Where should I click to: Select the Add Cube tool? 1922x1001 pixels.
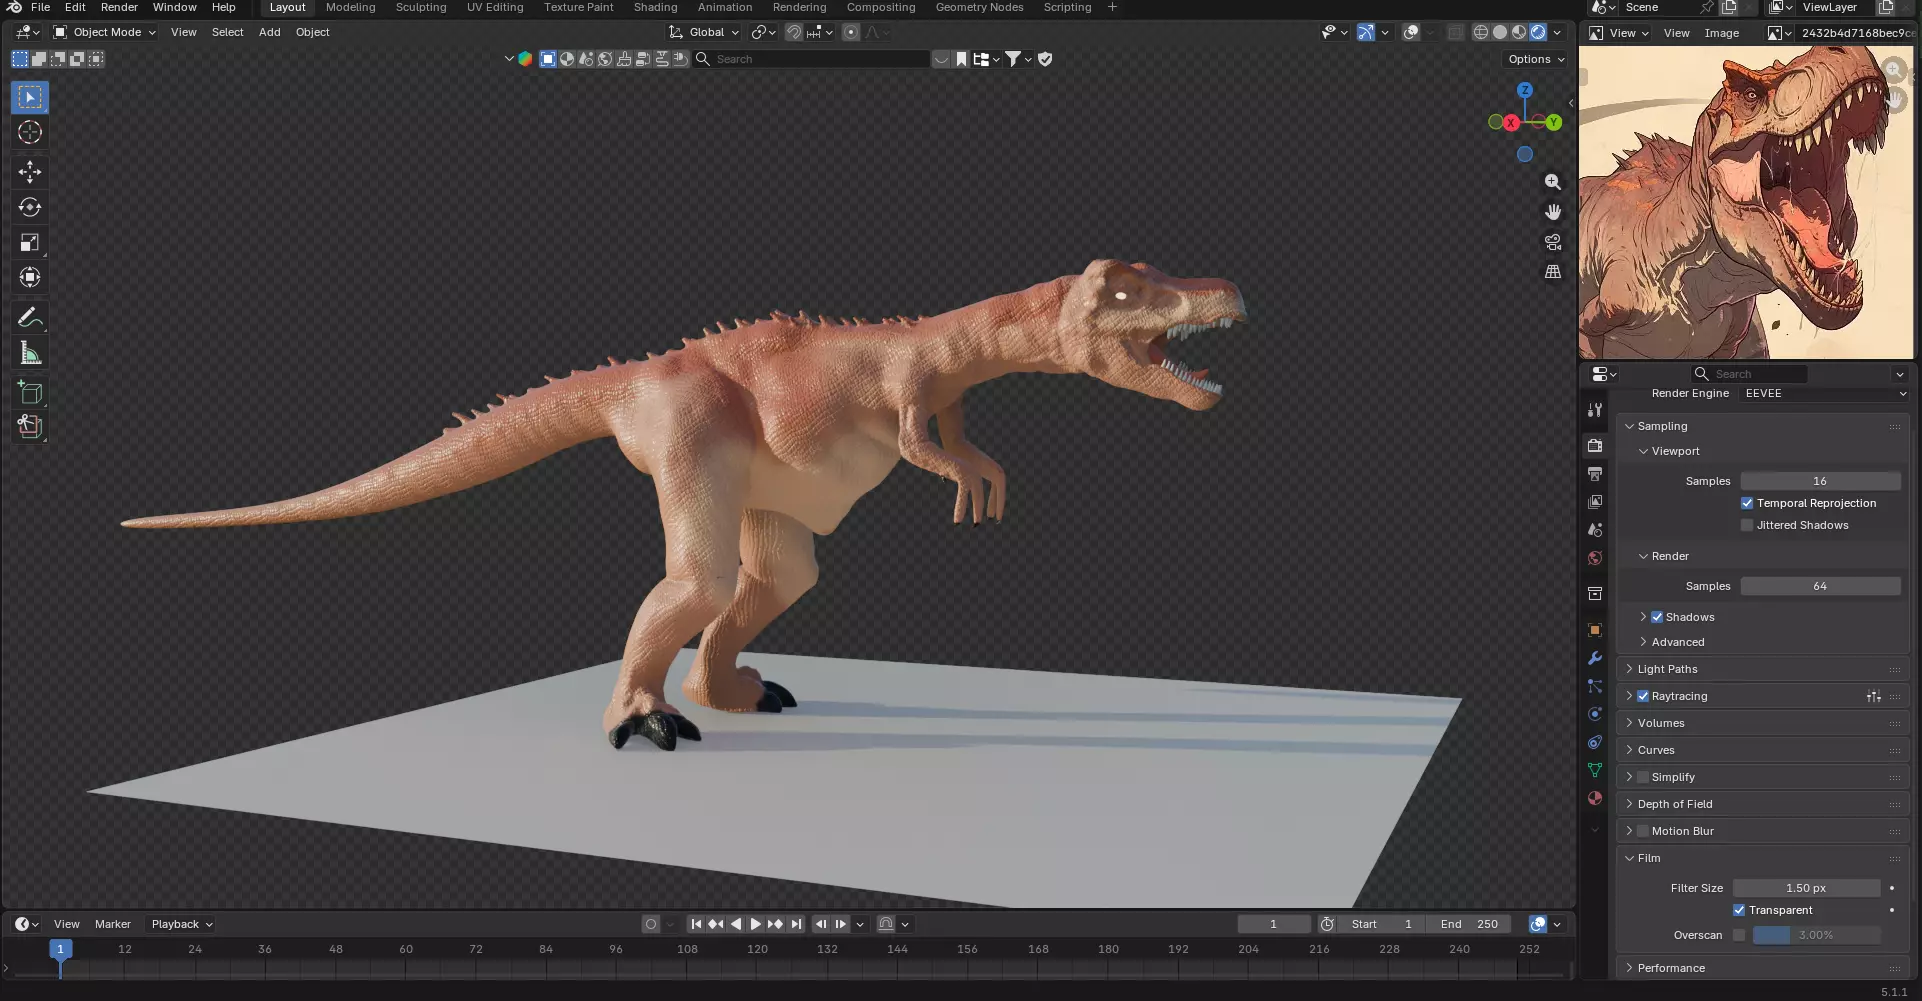[30, 392]
